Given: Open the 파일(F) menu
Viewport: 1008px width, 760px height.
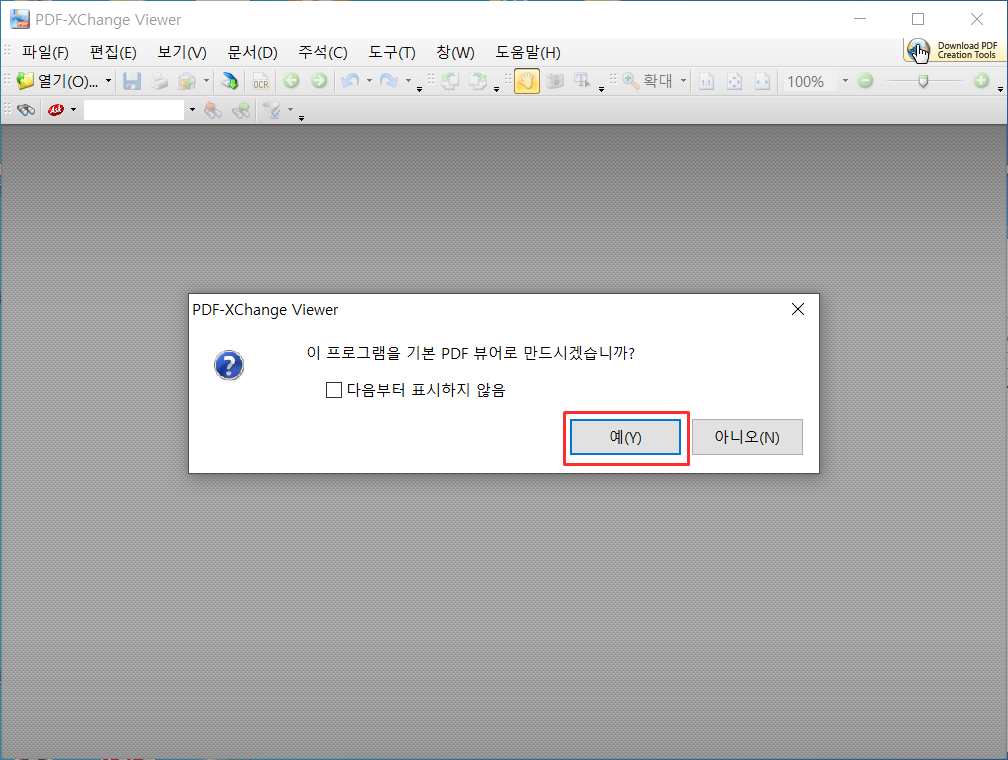Looking at the screenshot, I should pyautogui.click(x=45, y=52).
